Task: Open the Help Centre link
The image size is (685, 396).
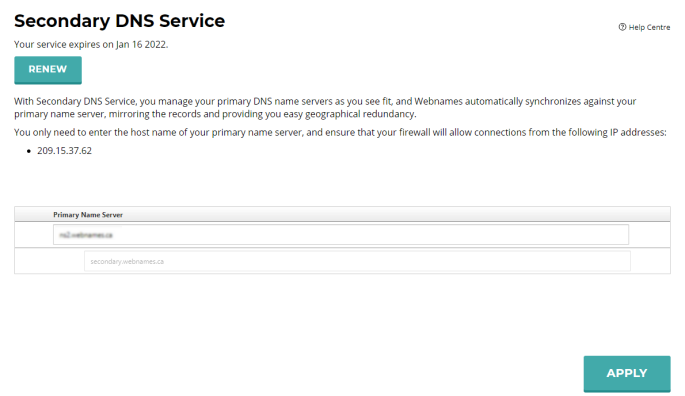Action: click(649, 27)
